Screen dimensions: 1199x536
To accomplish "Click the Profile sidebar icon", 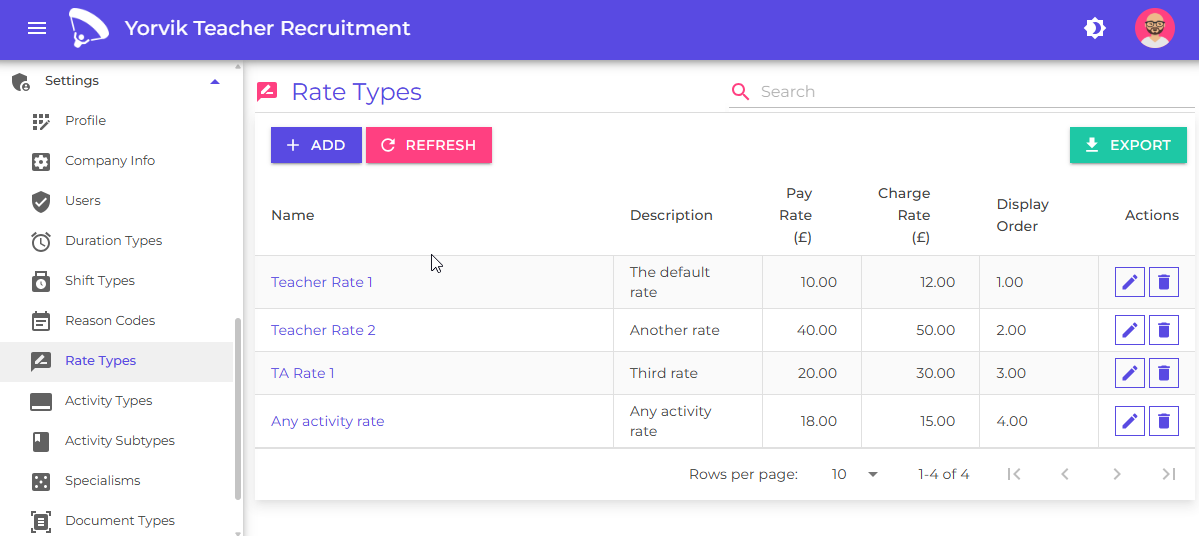I will 41,121.
